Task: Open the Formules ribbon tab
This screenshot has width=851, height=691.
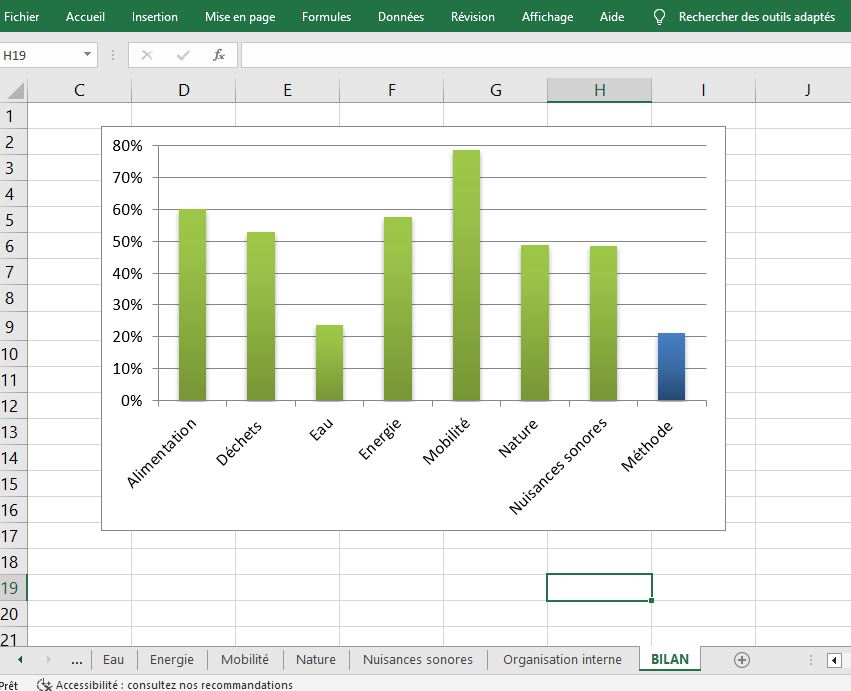Action: 326,17
